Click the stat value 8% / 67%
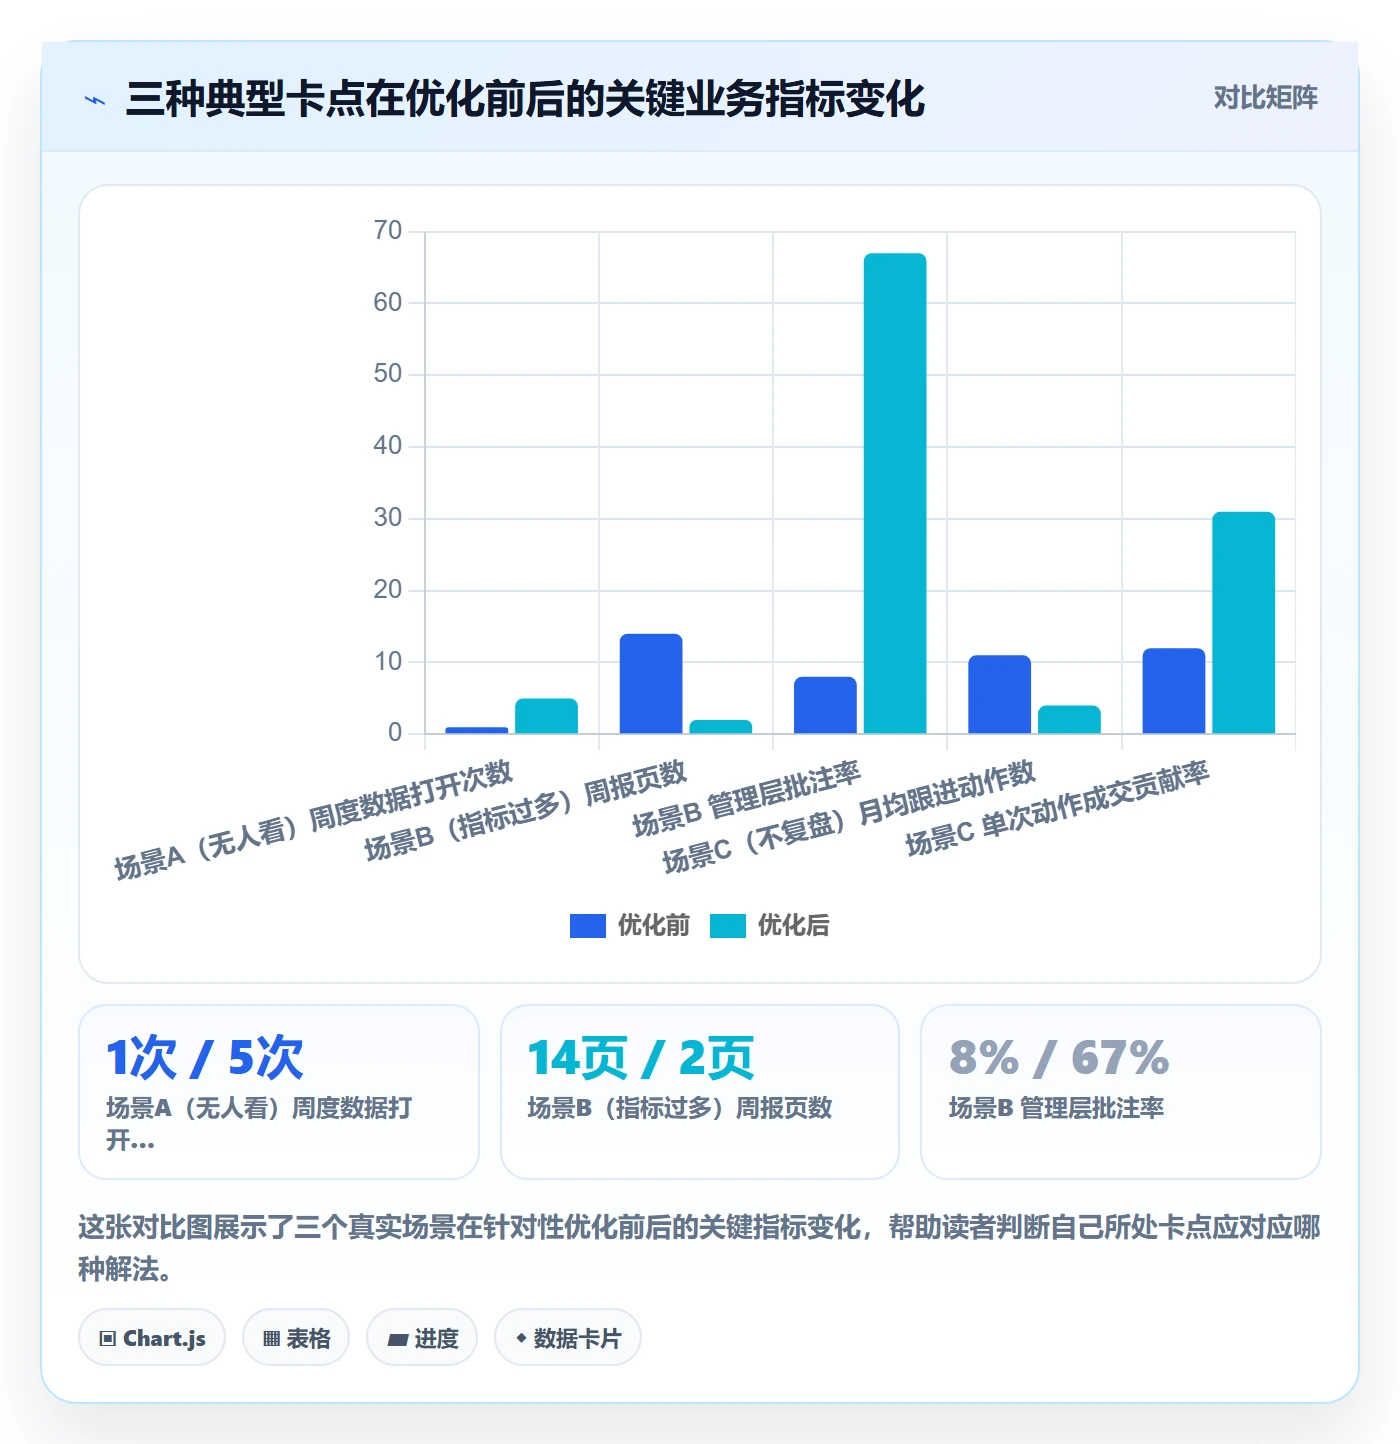Viewport: 1400px width, 1444px height. (1059, 1058)
